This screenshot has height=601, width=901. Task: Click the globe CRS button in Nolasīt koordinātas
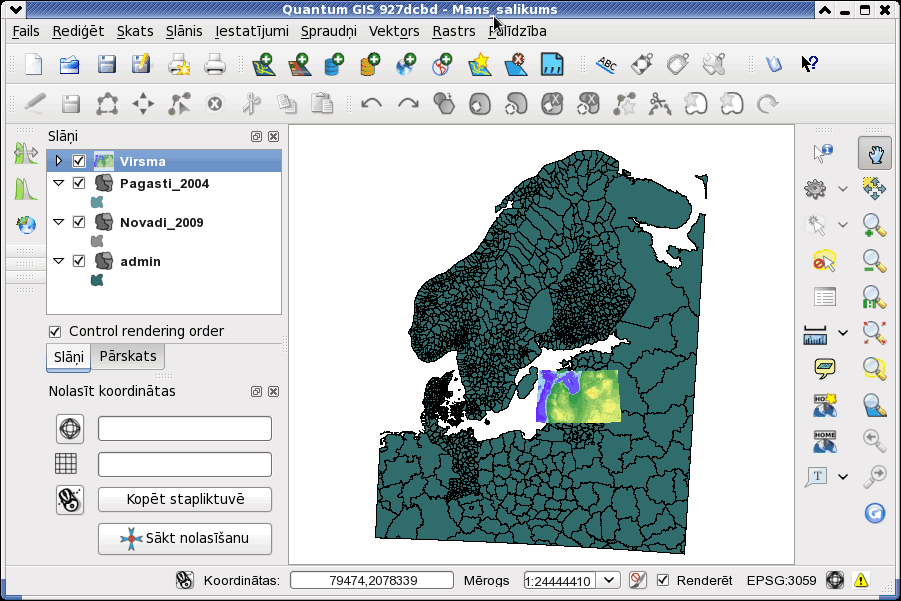(70, 429)
